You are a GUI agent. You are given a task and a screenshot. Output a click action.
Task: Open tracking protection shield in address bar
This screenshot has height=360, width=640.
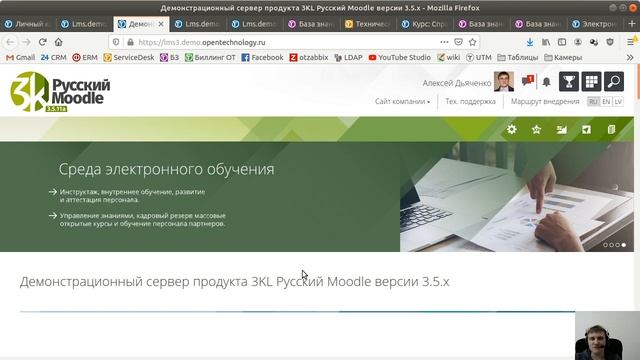[116, 42]
